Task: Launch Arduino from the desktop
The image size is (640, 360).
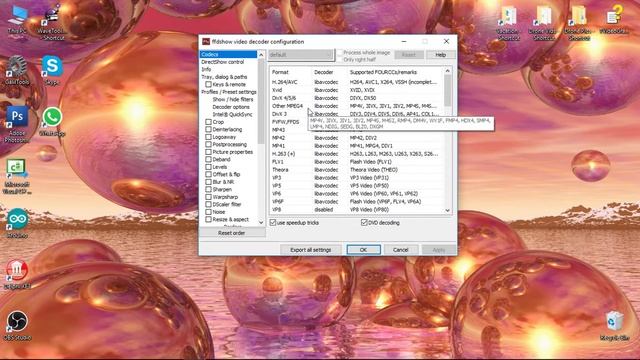Action: tap(17, 223)
